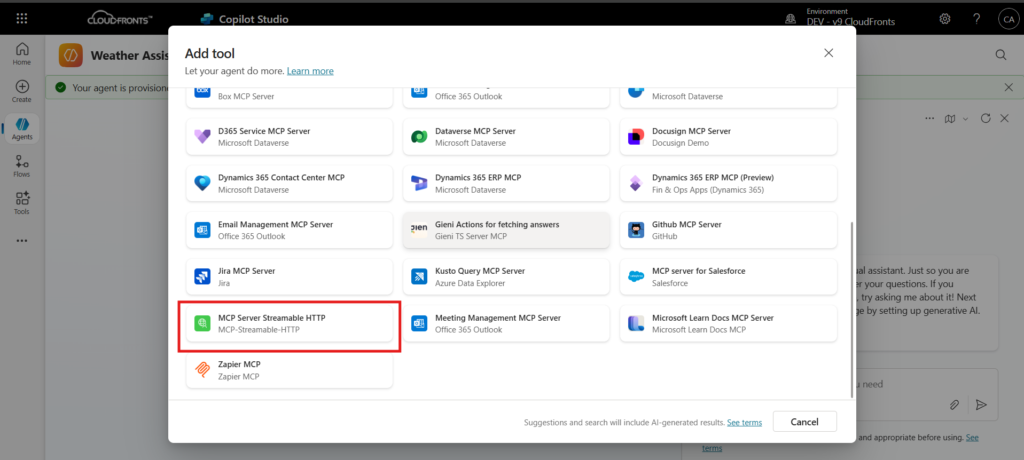Viewport: 1024px width, 460px height.
Task: Click the Jira logo icon
Action: pos(202,276)
